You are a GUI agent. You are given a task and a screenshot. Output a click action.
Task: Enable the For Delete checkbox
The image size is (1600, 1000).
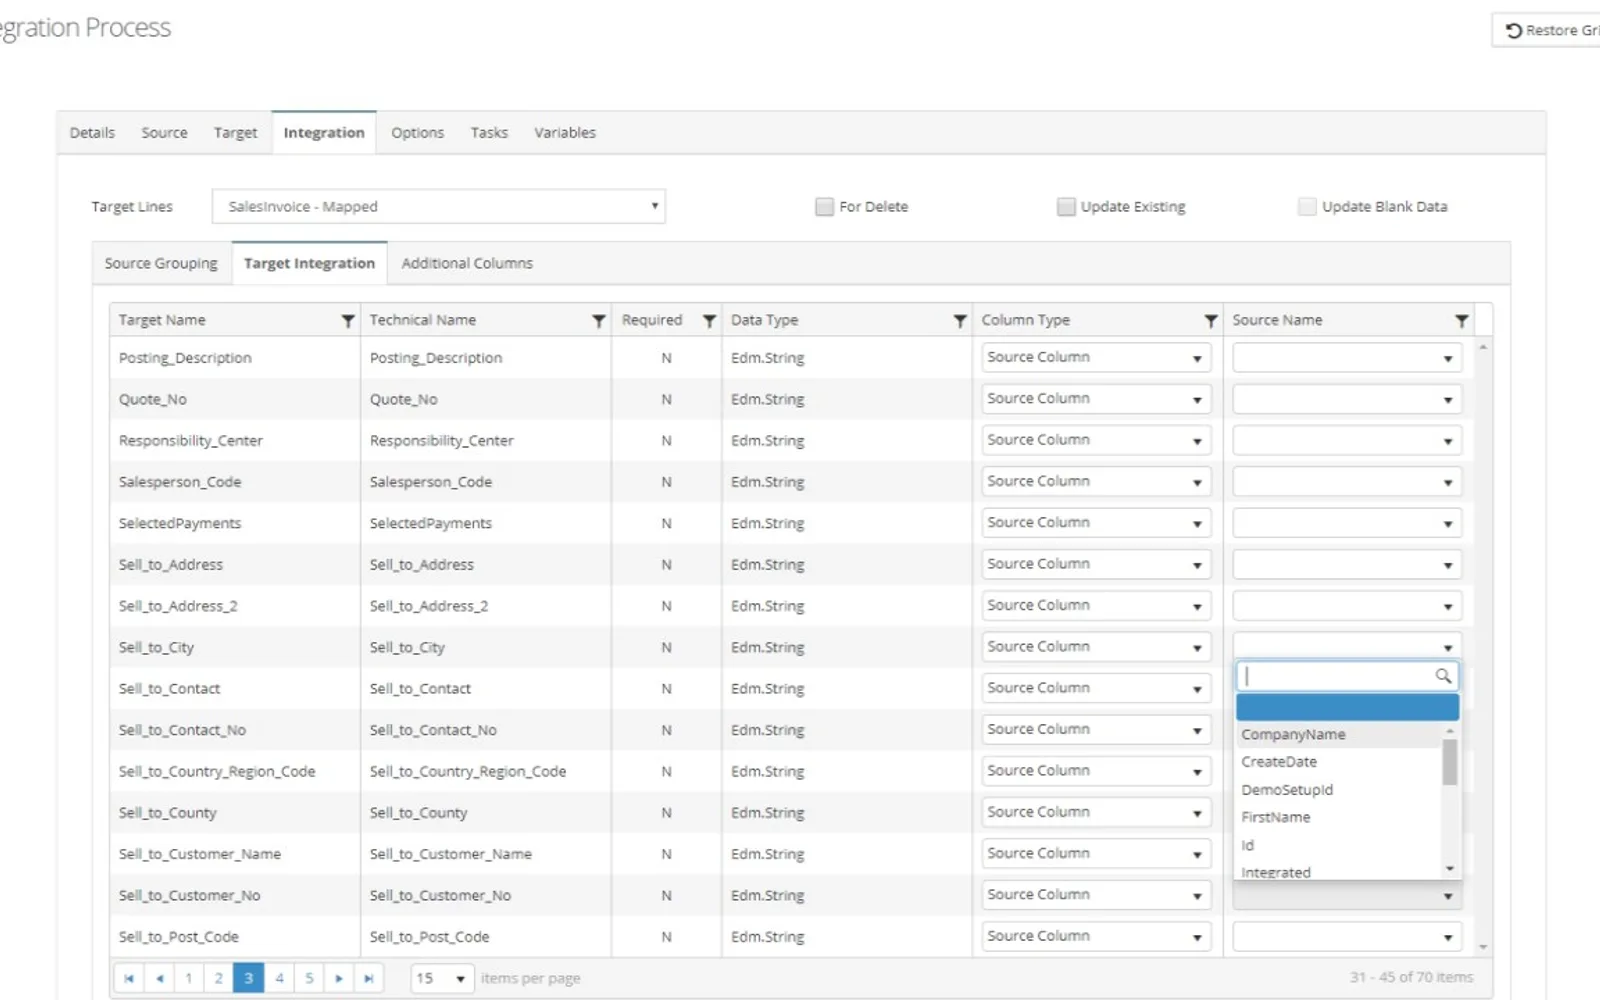(824, 207)
